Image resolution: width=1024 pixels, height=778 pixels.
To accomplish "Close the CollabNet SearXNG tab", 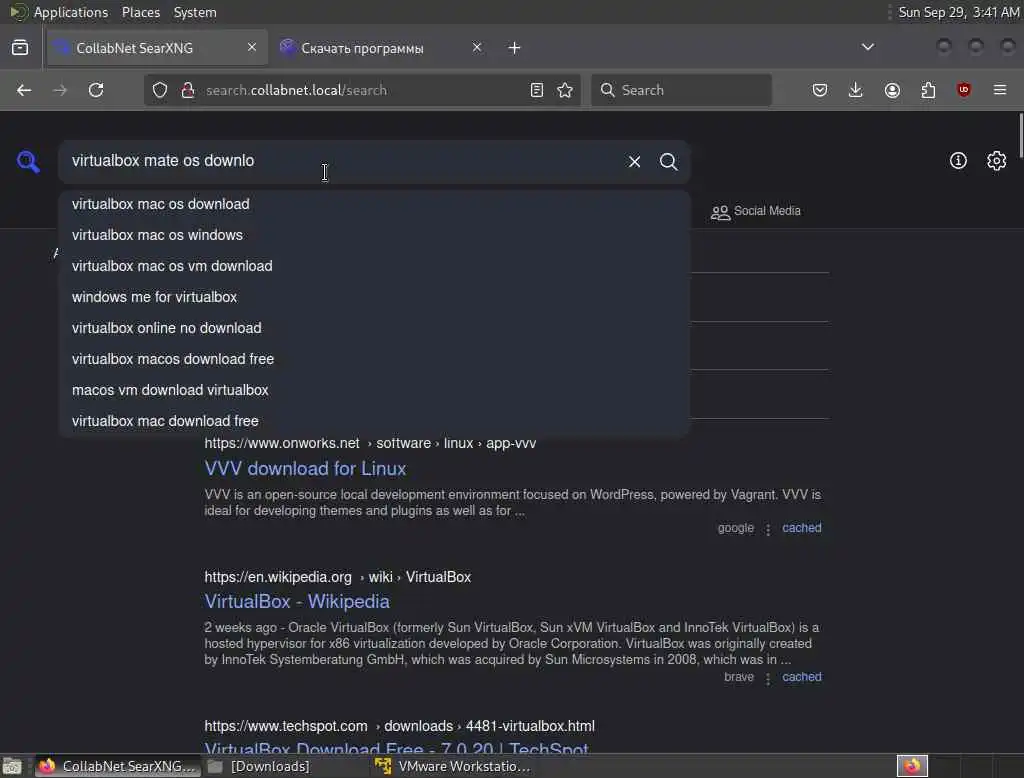I will tap(252, 47).
